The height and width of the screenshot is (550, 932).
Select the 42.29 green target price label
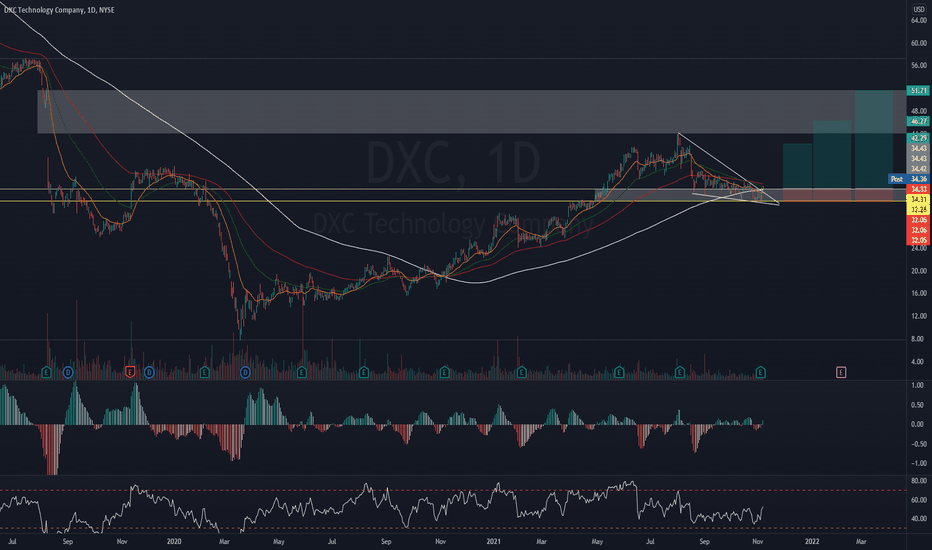(x=918, y=138)
